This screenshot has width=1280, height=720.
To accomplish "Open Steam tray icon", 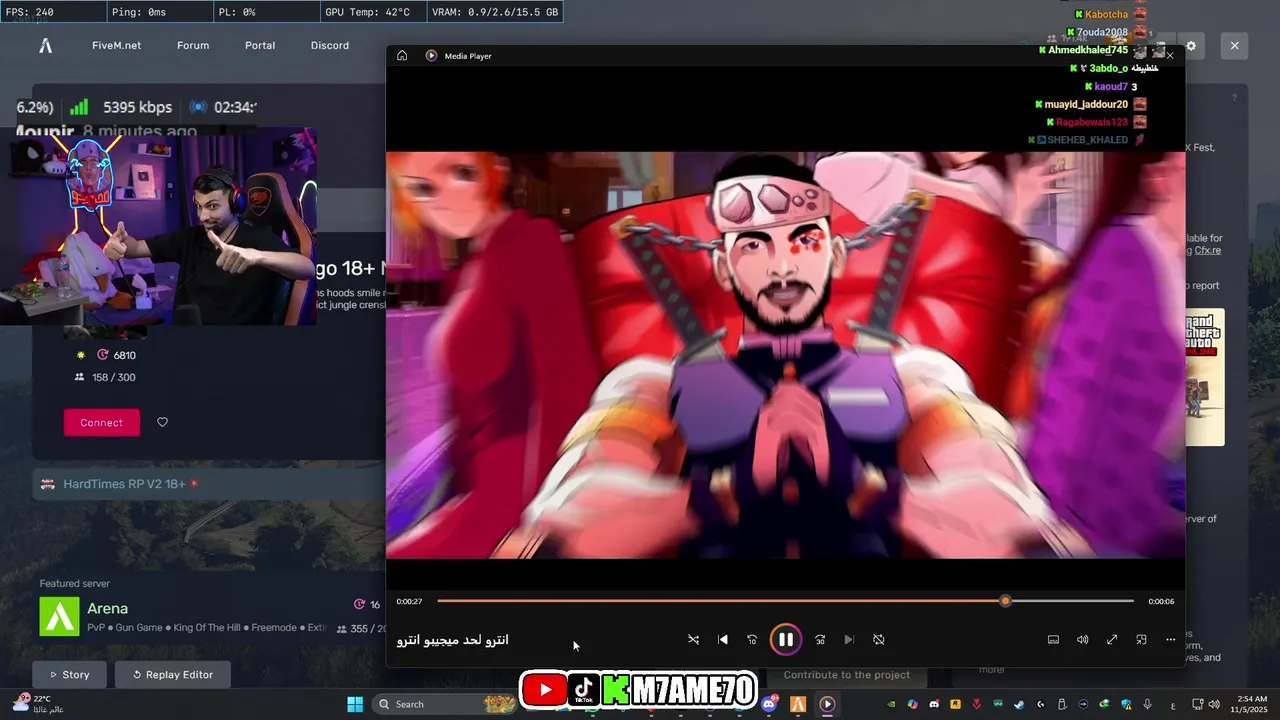I will [x=1019, y=704].
